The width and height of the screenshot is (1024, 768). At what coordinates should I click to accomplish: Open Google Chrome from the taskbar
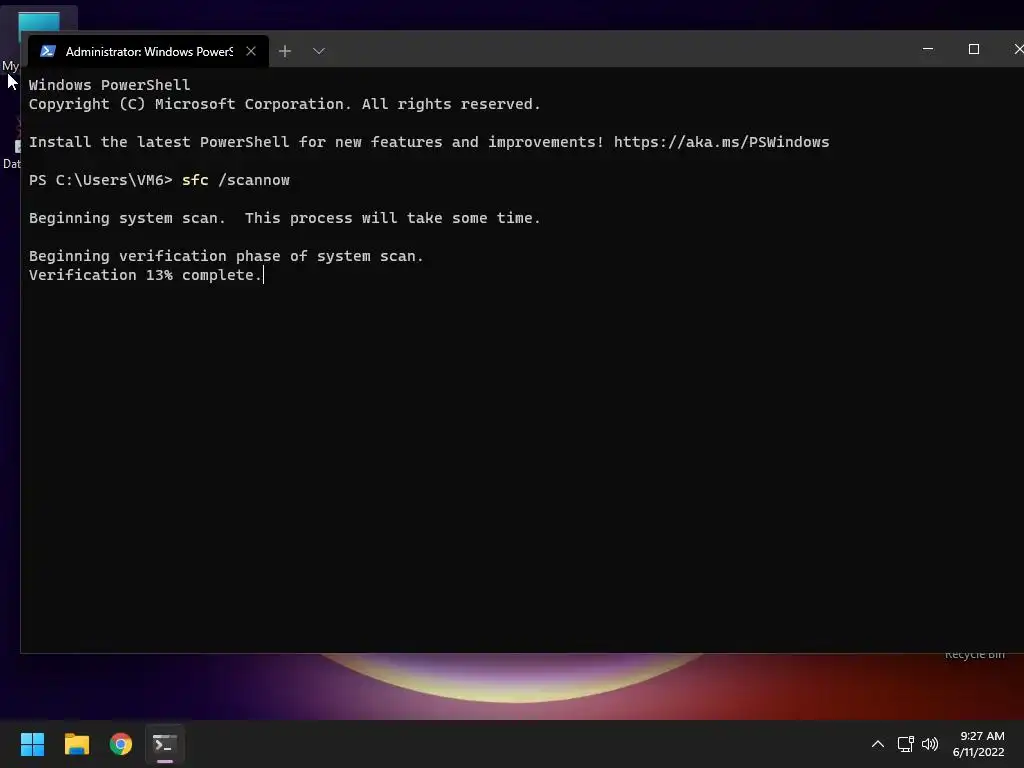coord(121,744)
